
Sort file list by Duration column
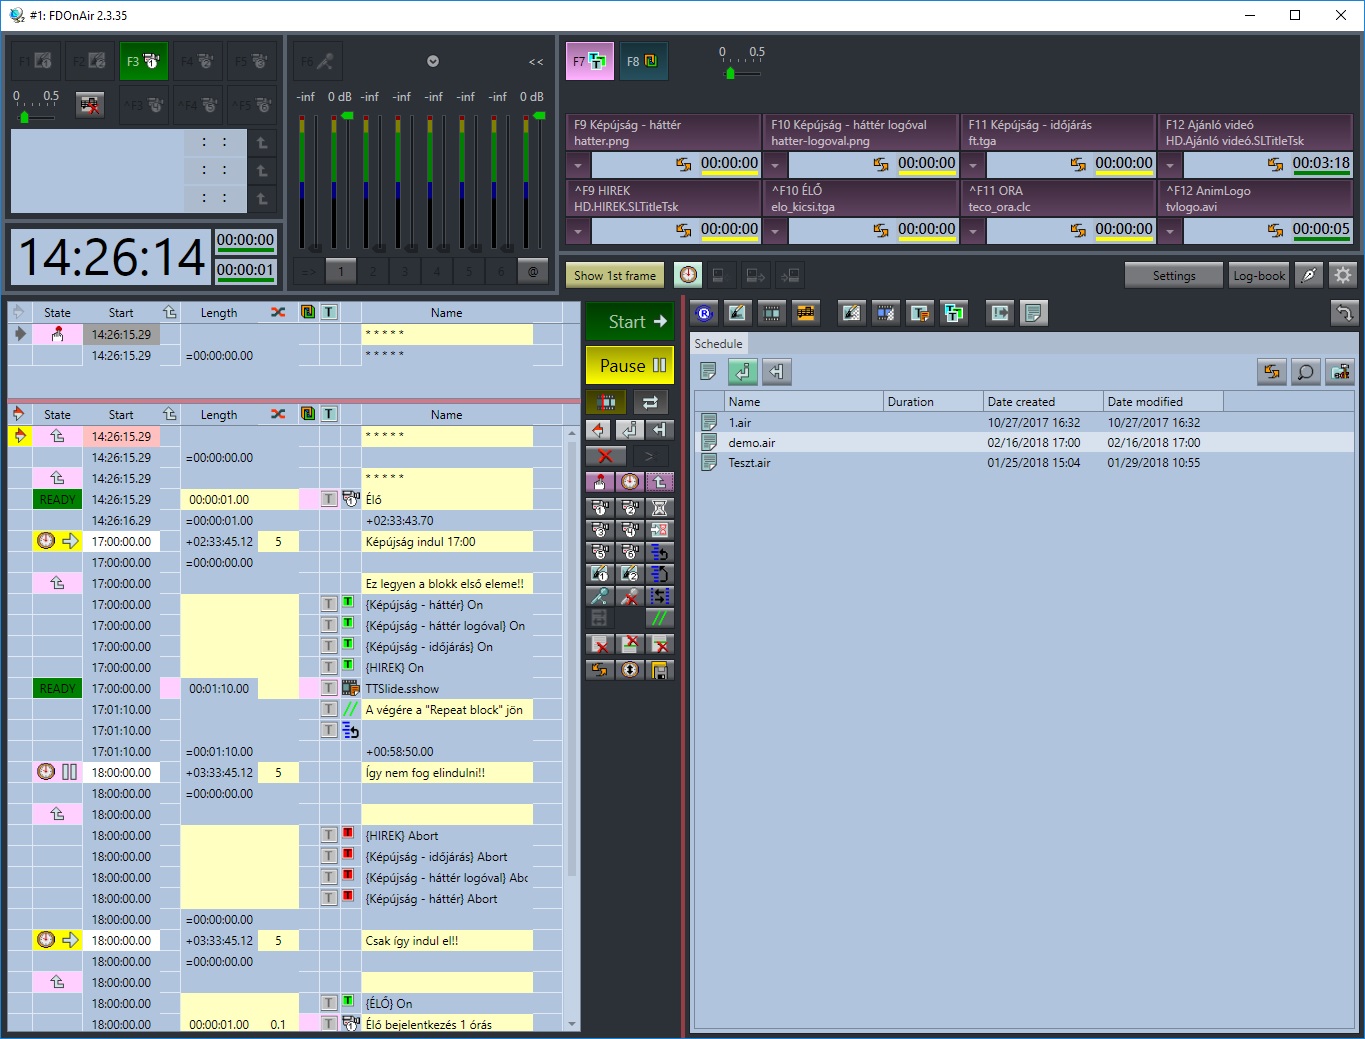point(933,401)
